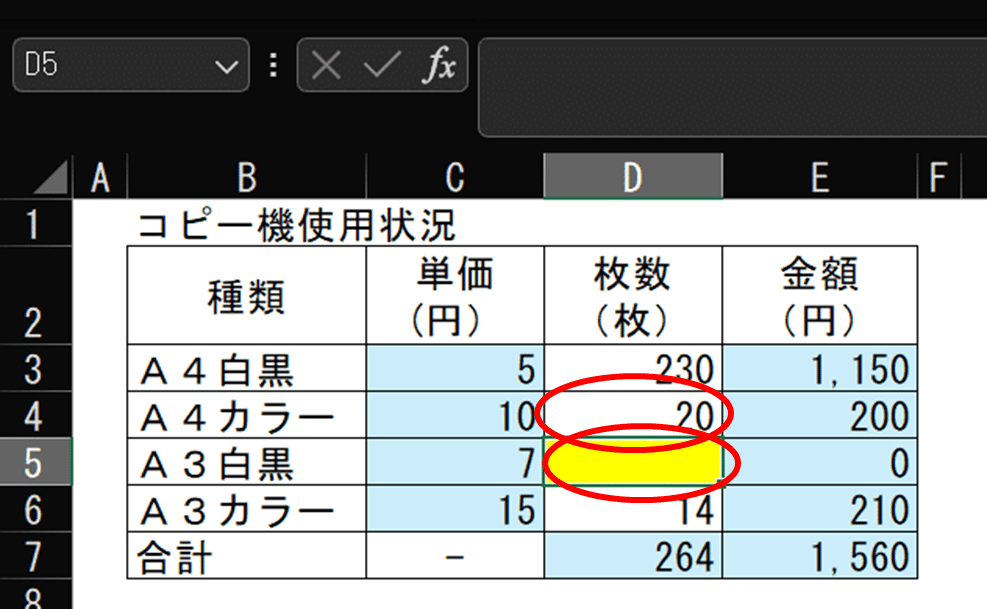Click the unit price cell with 10
This screenshot has height=609, width=987.
pyautogui.click(x=455, y=415)
